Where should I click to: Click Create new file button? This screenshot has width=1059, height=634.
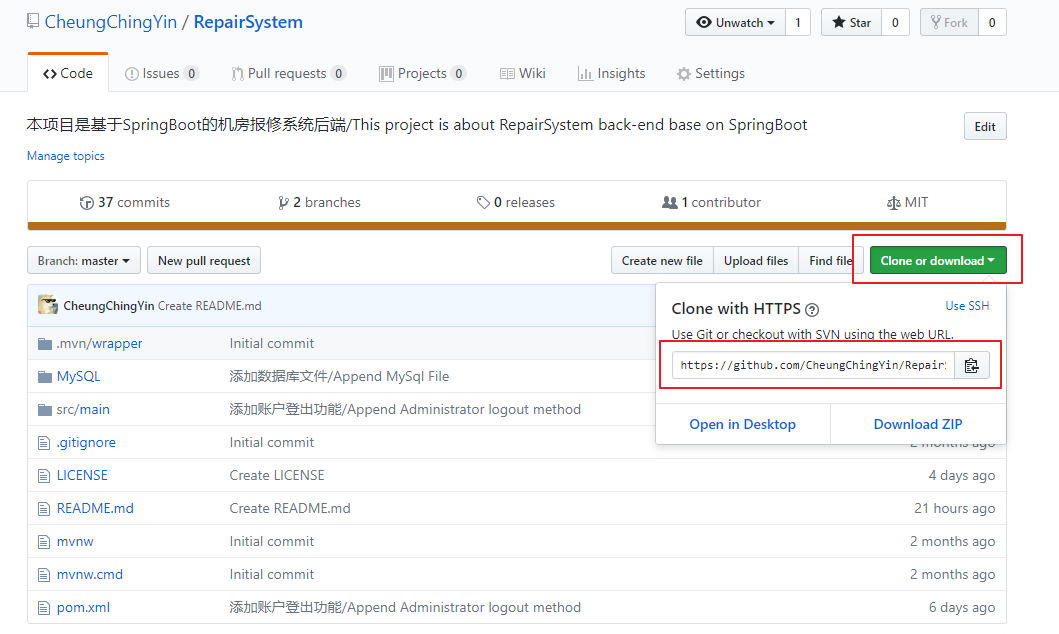click(x=662, y=261)
